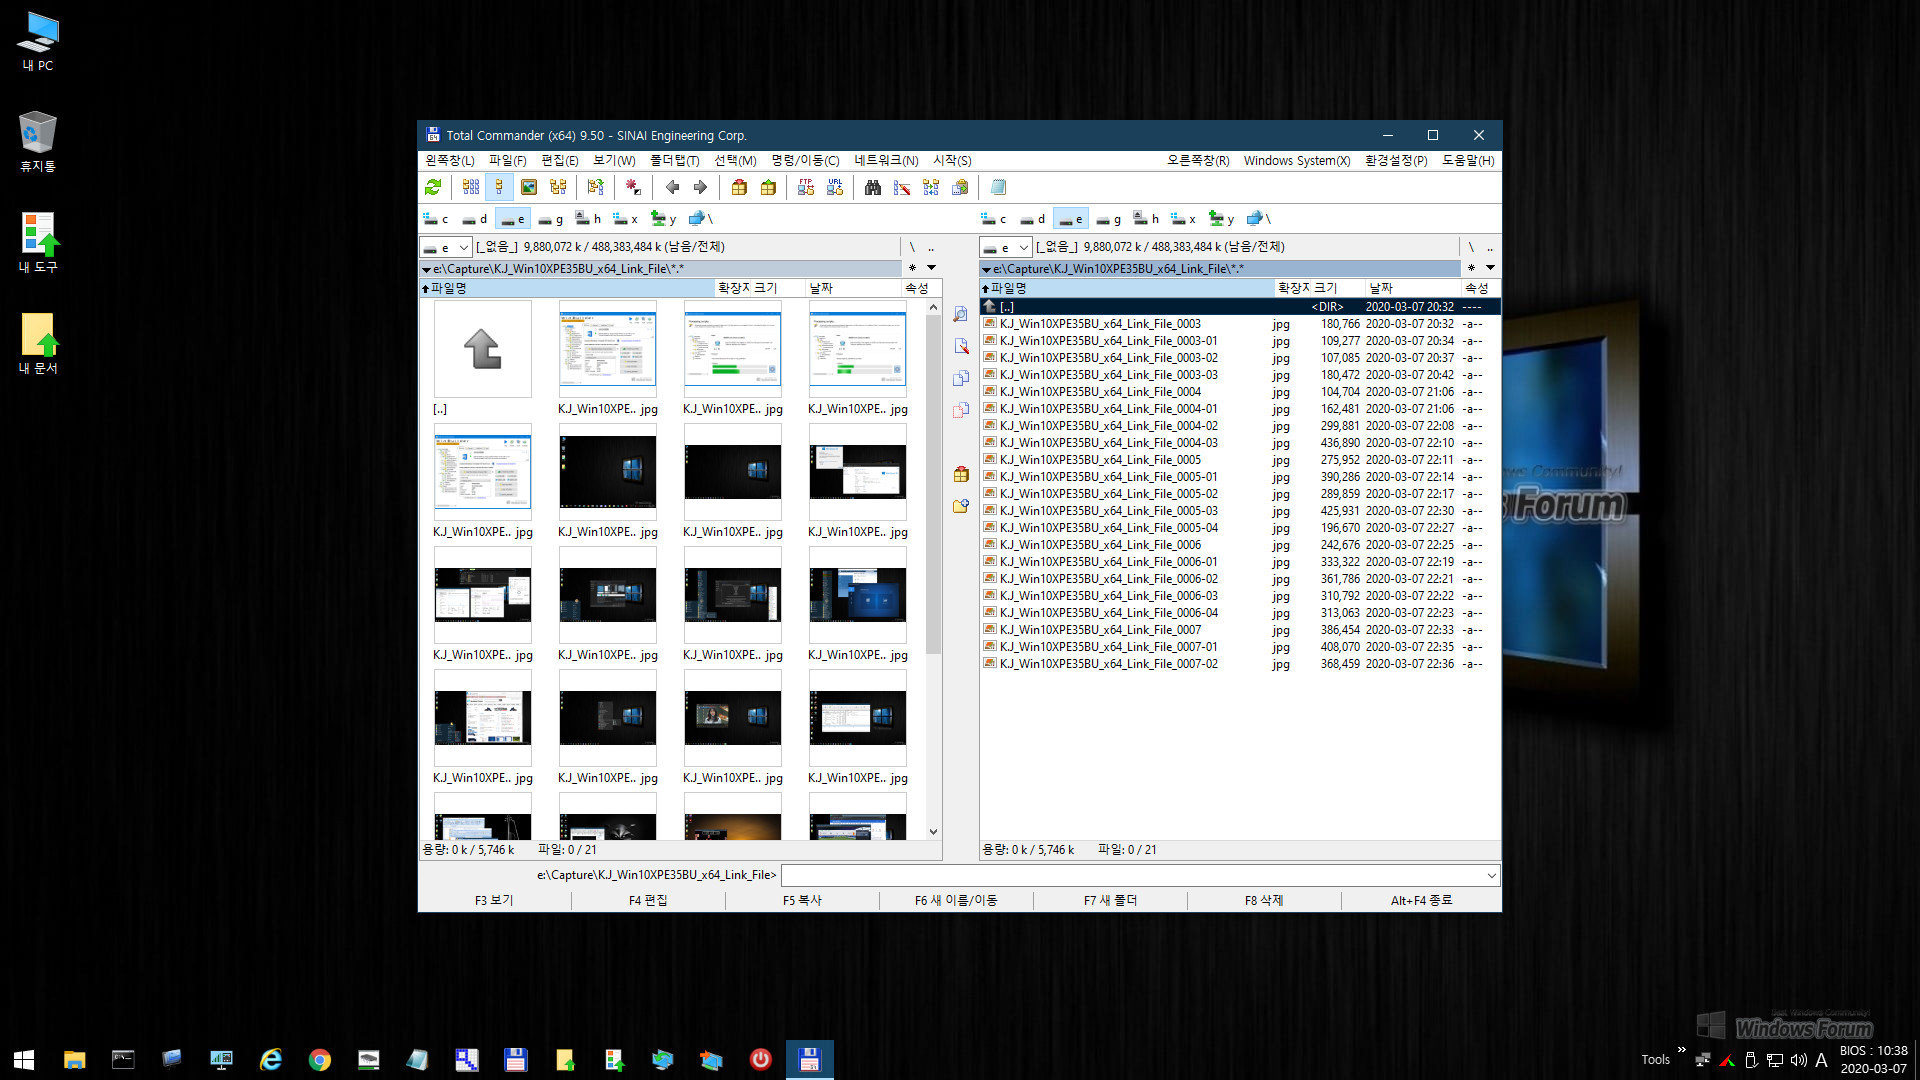Select drive g in left panel
1920x1080 pixels.
[x=550, y=219]
